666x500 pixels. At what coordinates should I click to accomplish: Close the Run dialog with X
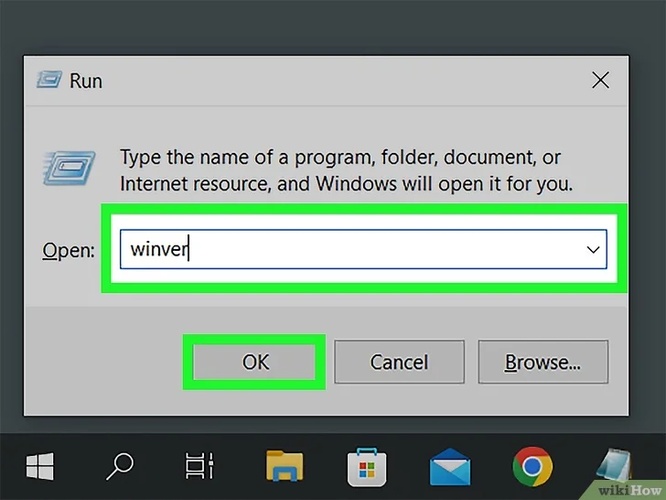pos(601,80)
